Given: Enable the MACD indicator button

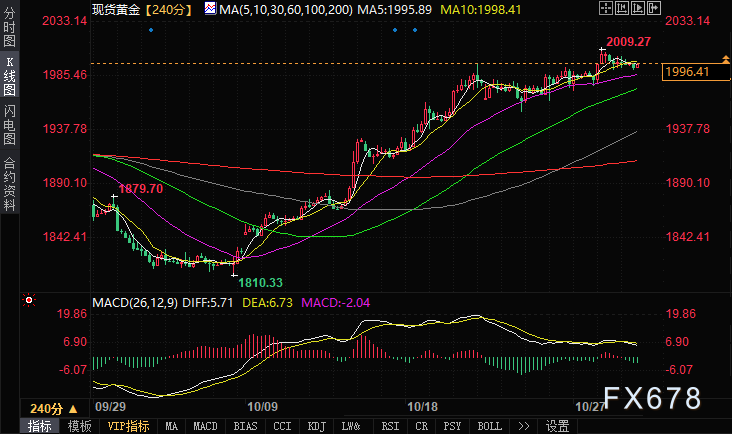Looking at the screenshot, I should (x=205, y=425).
